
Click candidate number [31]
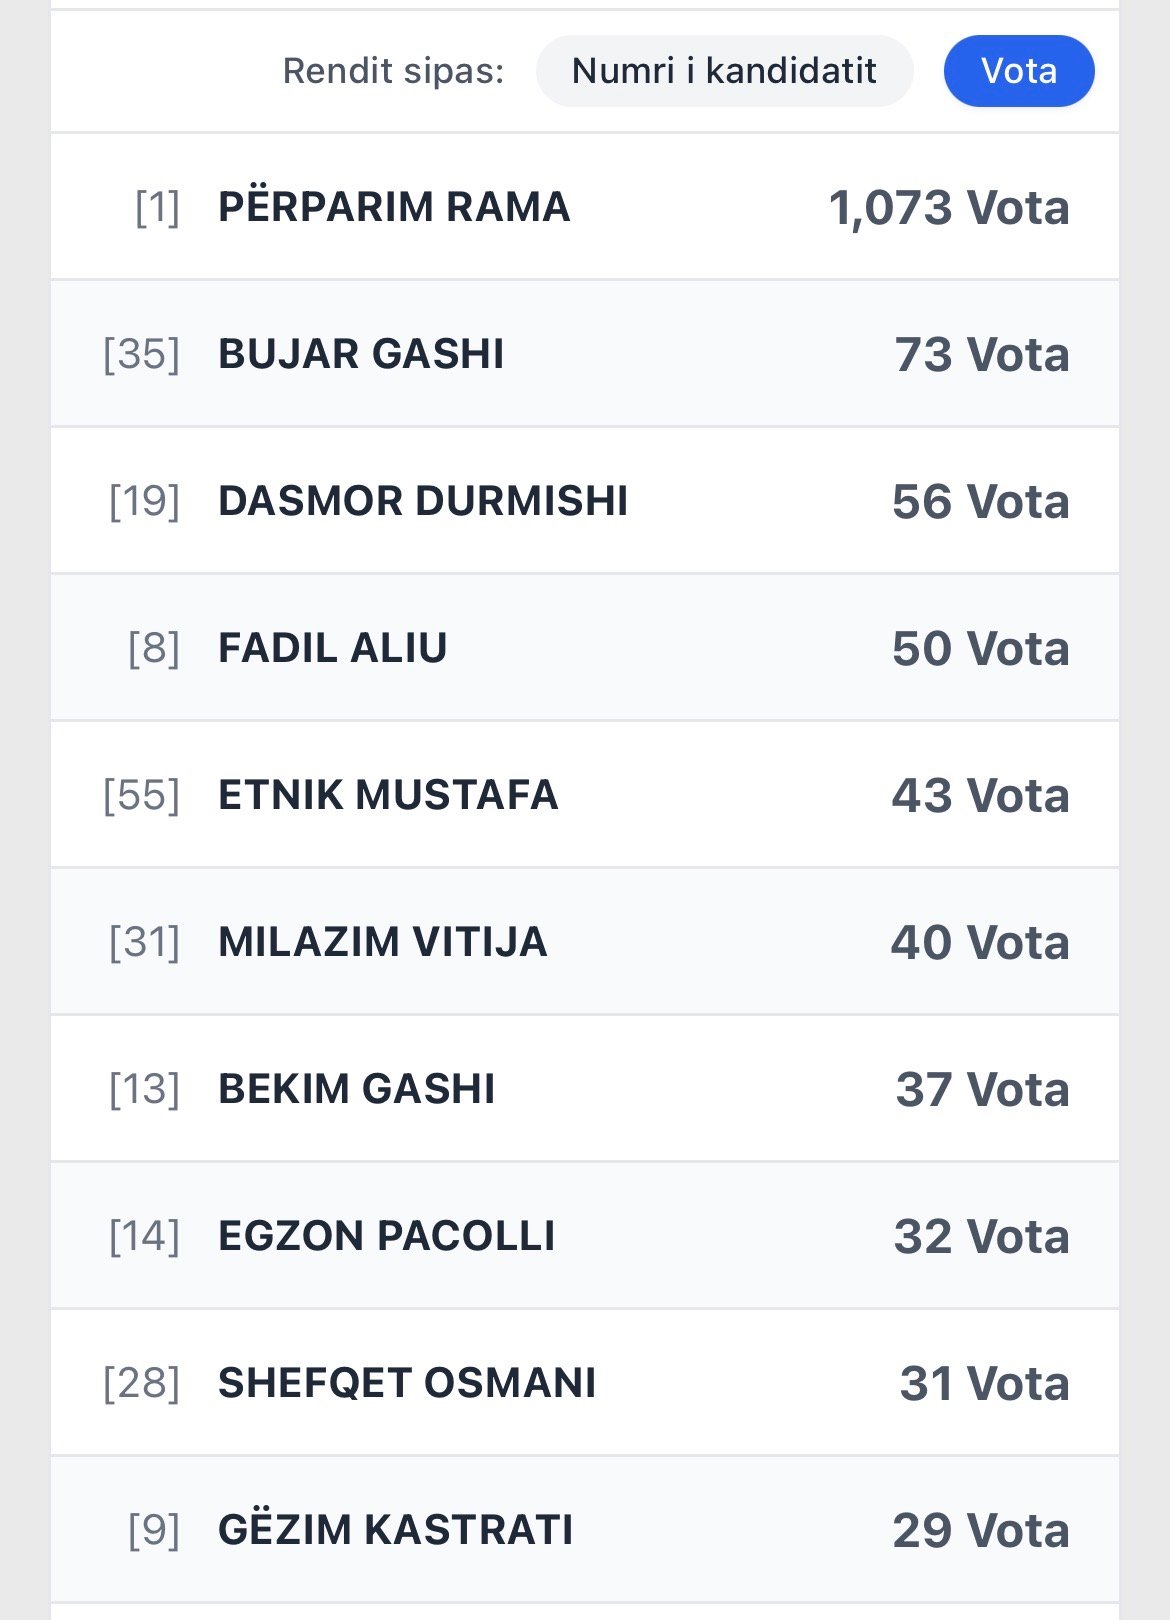coord(145,943)
